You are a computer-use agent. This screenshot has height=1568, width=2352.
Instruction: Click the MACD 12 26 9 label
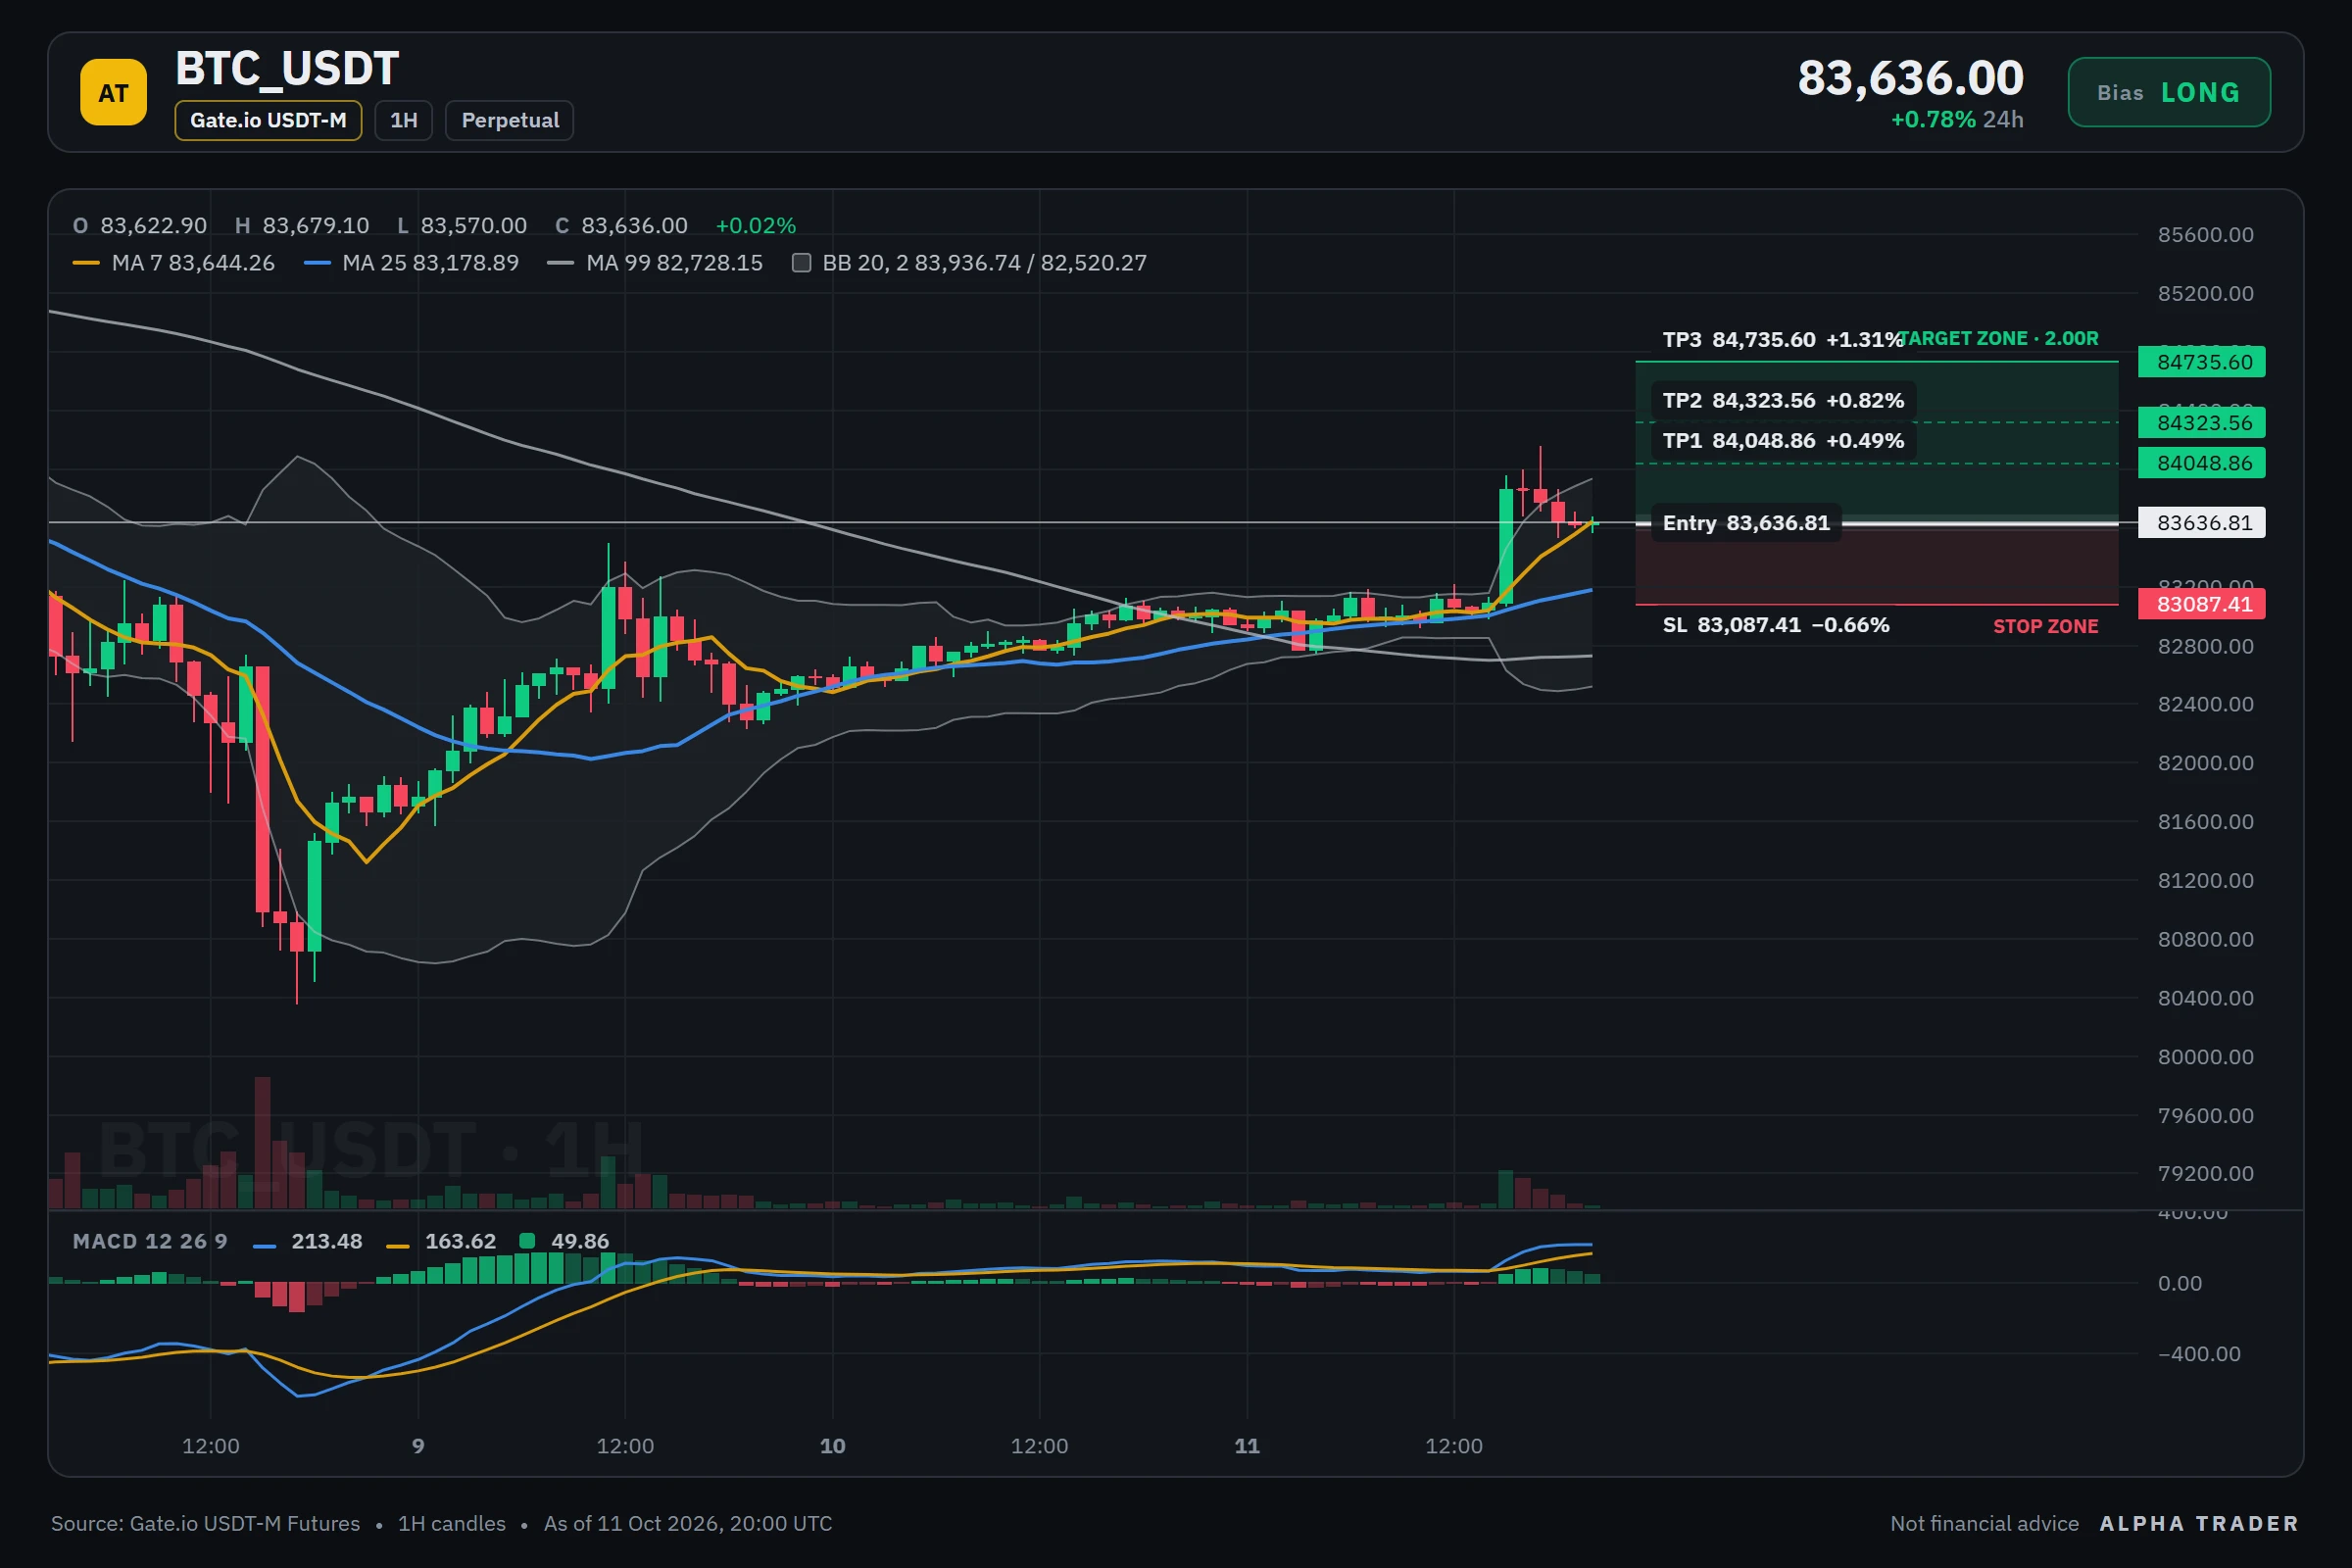pos(150,1241)
